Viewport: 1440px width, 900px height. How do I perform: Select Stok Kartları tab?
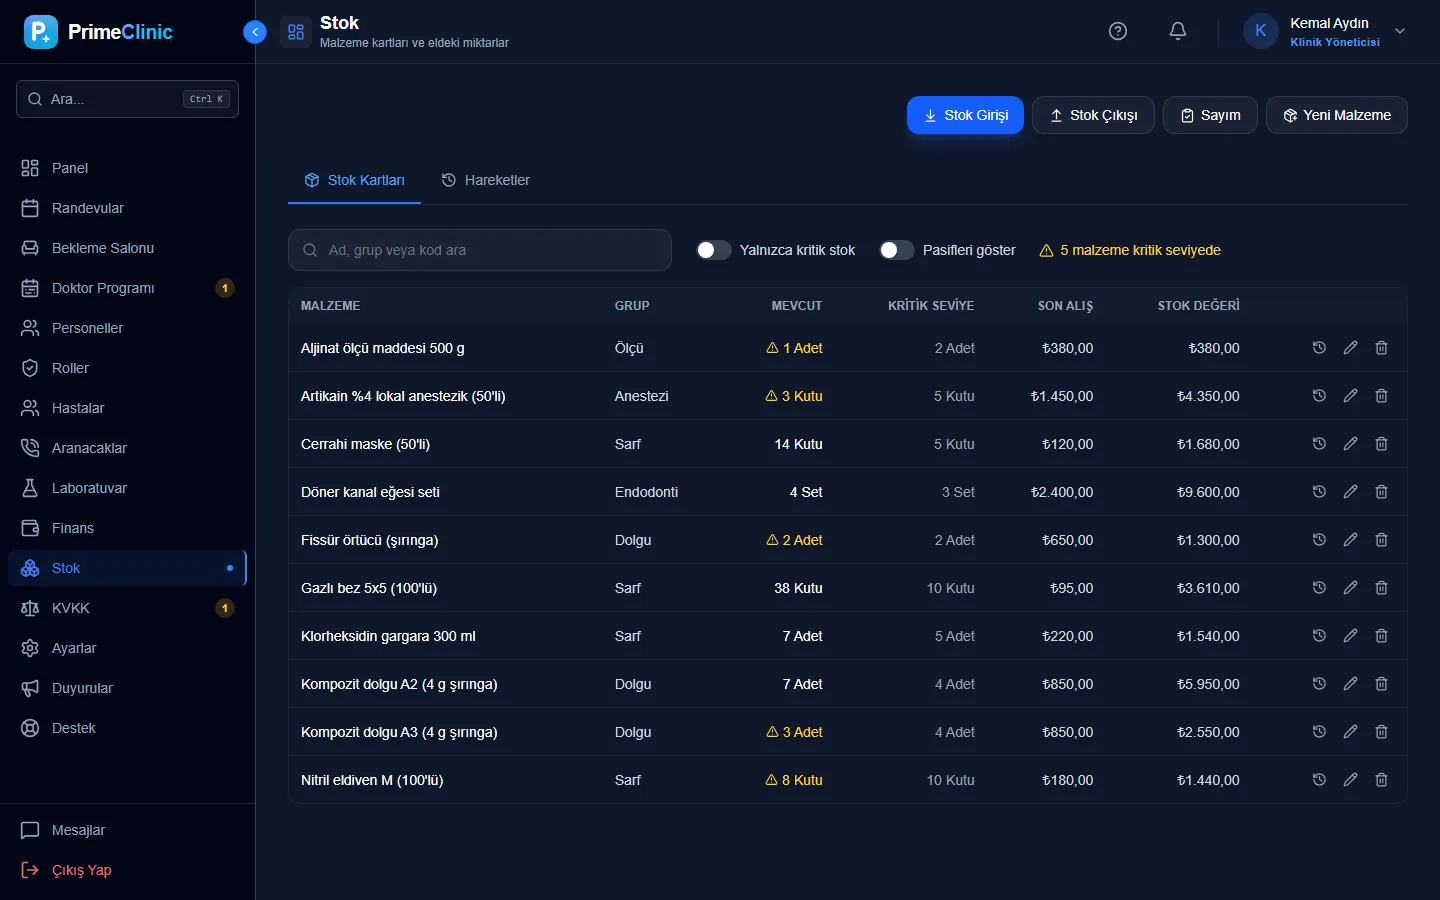tap(354, 180)
